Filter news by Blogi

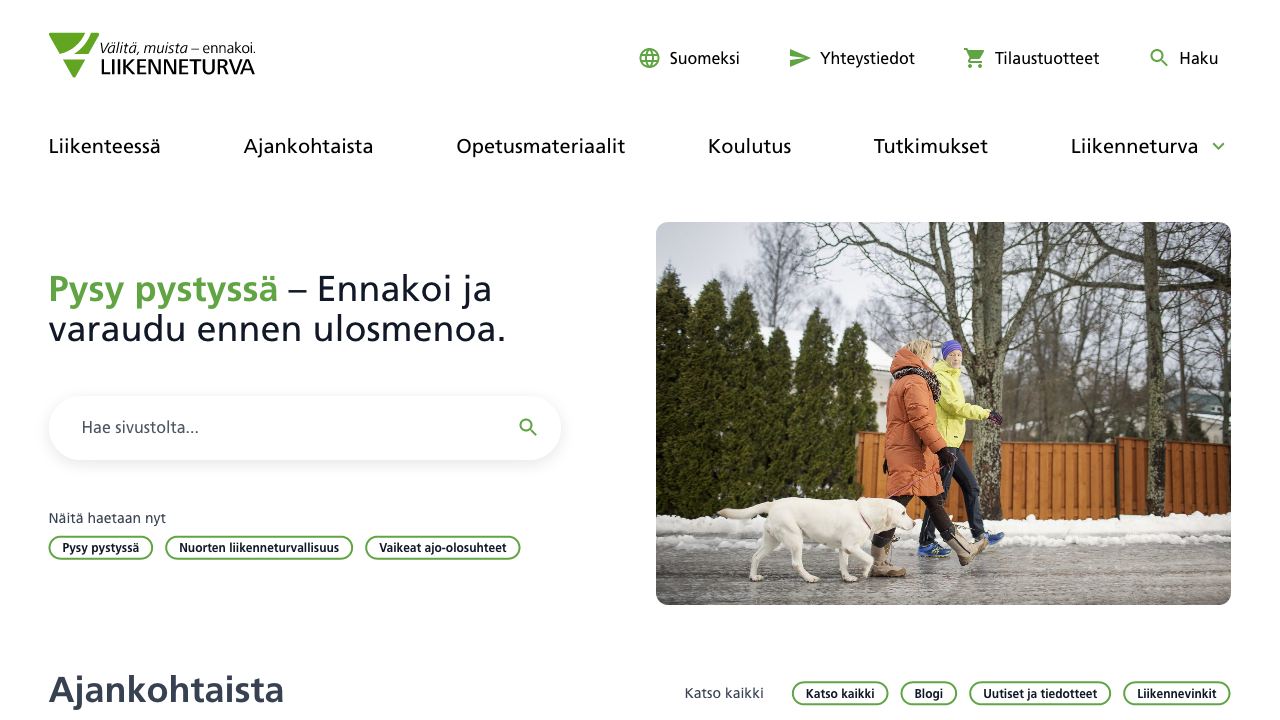pyautogui.click(x=929, y=693)
